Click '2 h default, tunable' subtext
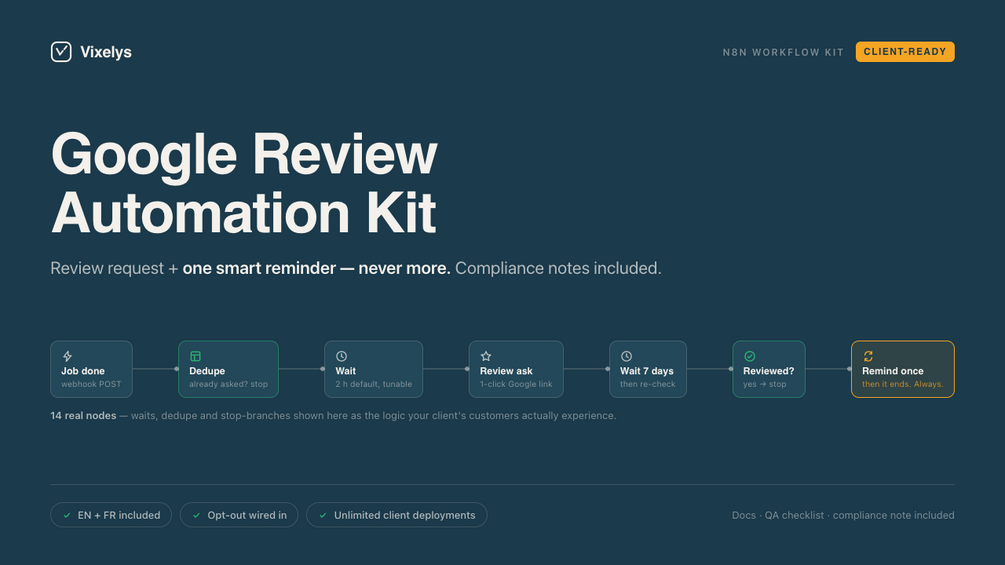Viewport: 1005px width, 565px height. click(374, 384)
